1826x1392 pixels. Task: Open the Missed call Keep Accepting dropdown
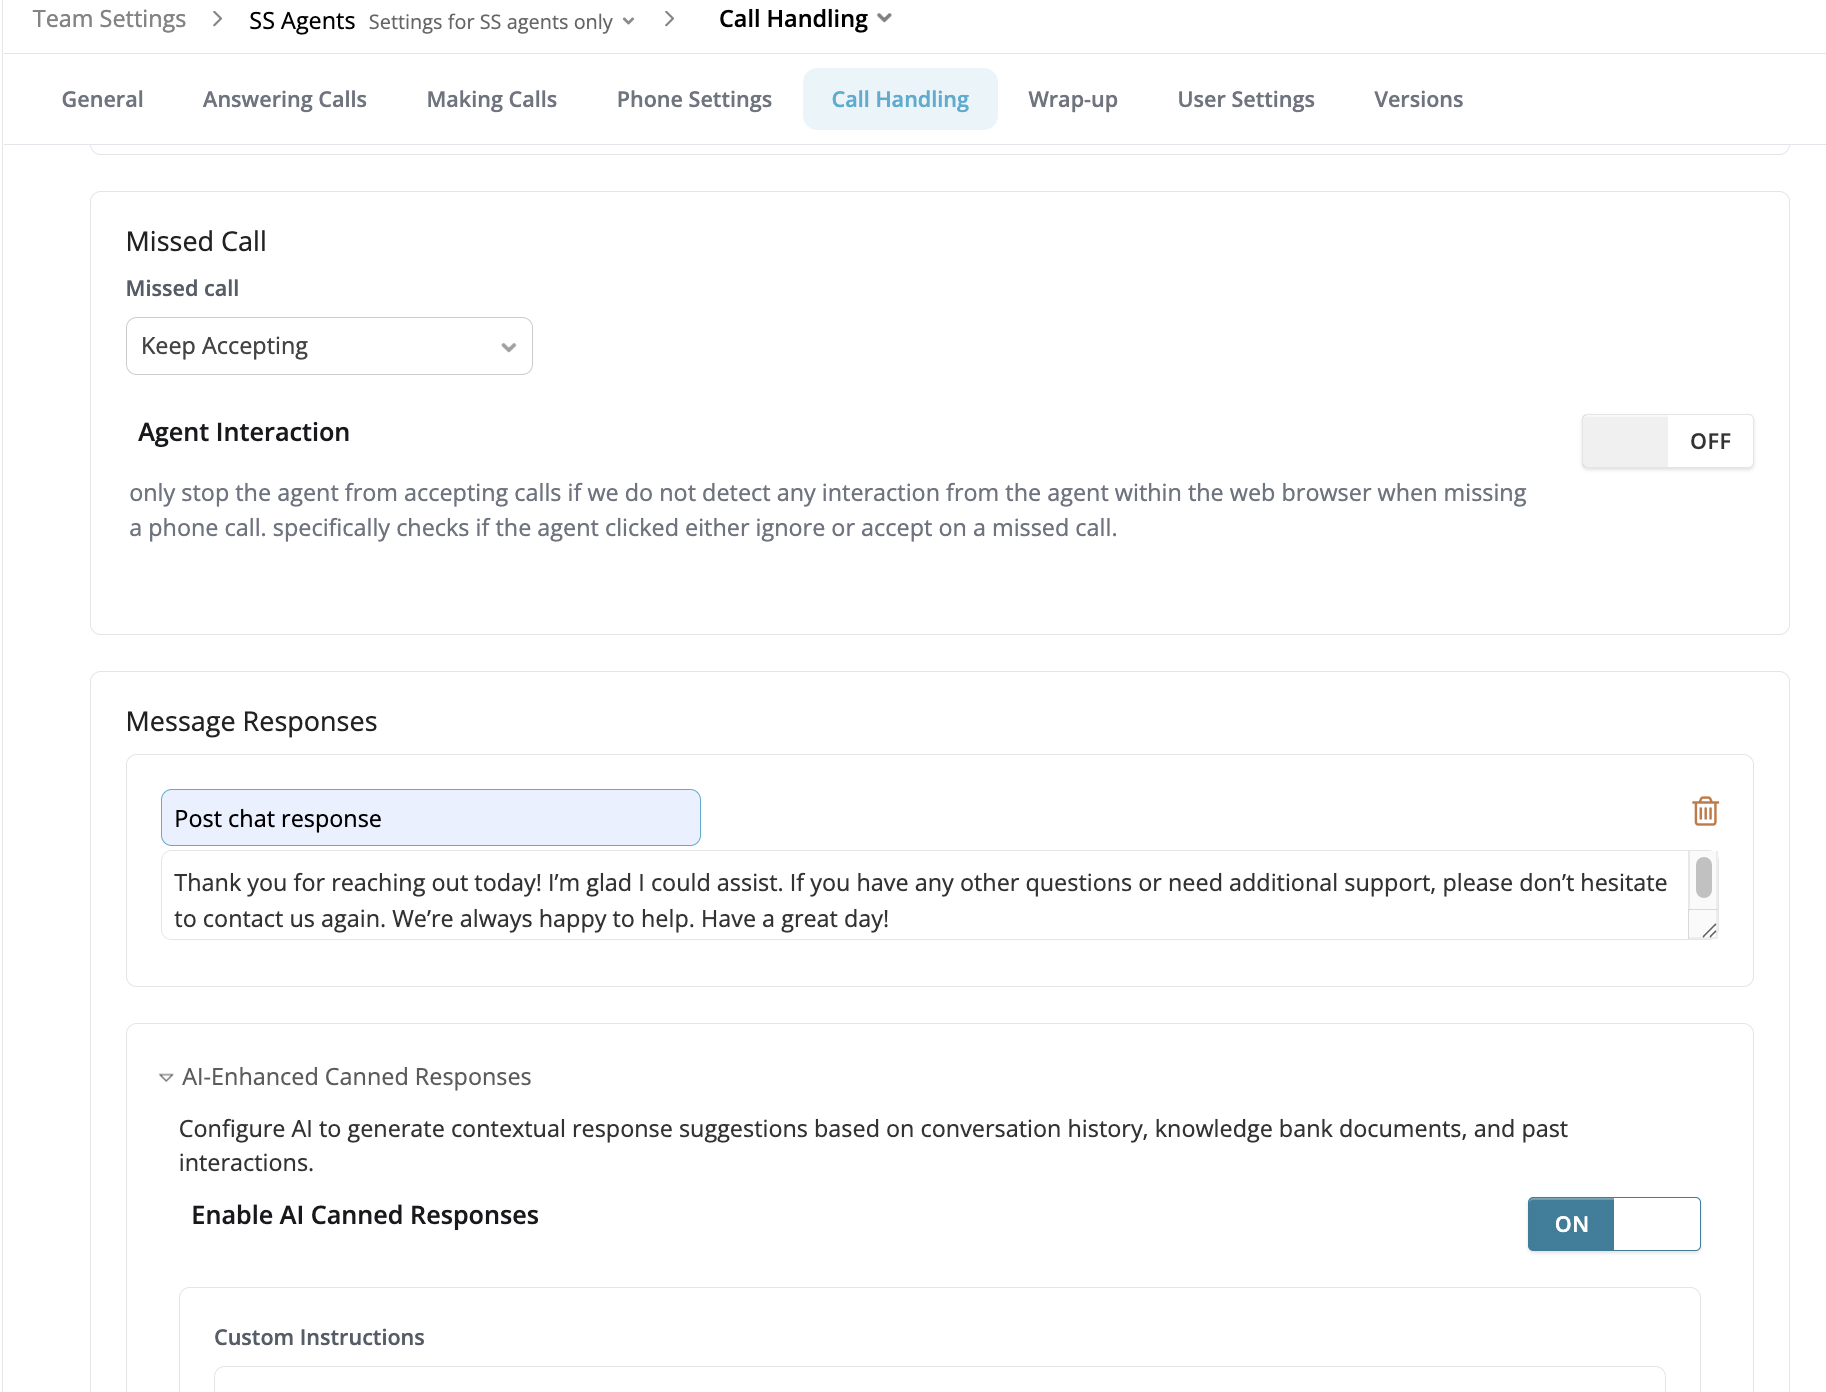click(329, 346)
